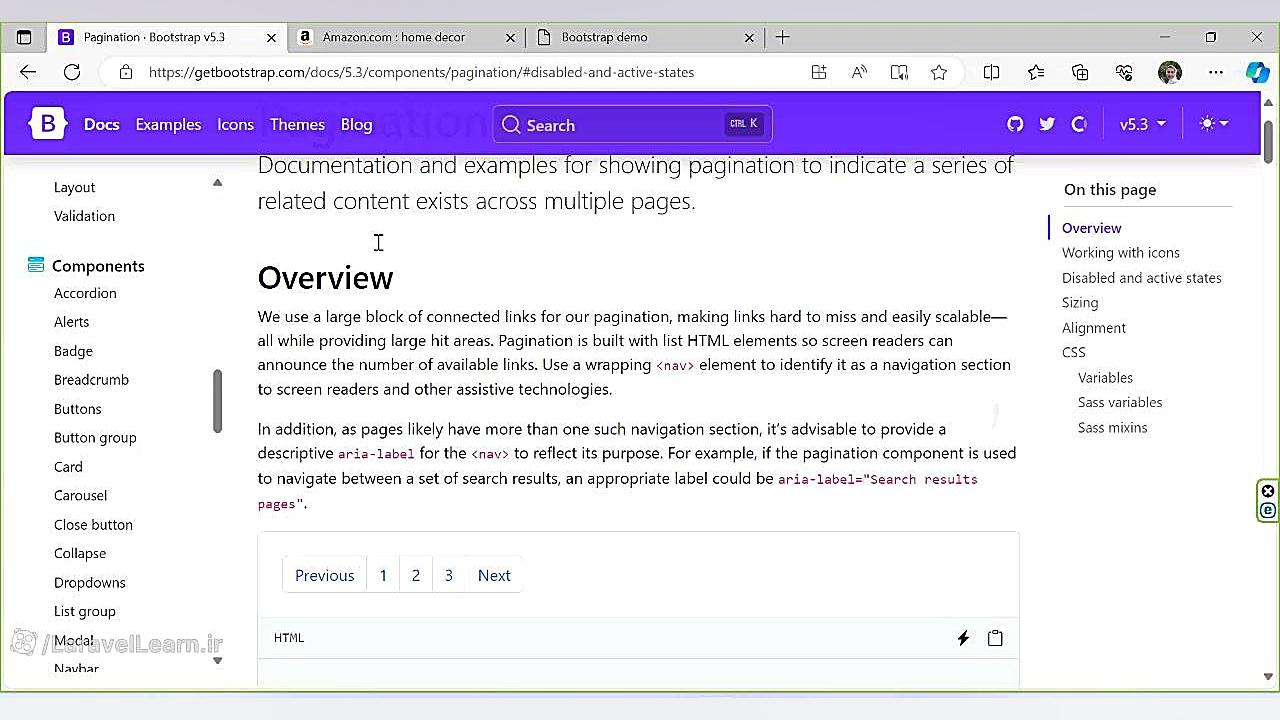Screen dimensions: 1280x720
Task: Open a new tab
Action: point(783,37)
